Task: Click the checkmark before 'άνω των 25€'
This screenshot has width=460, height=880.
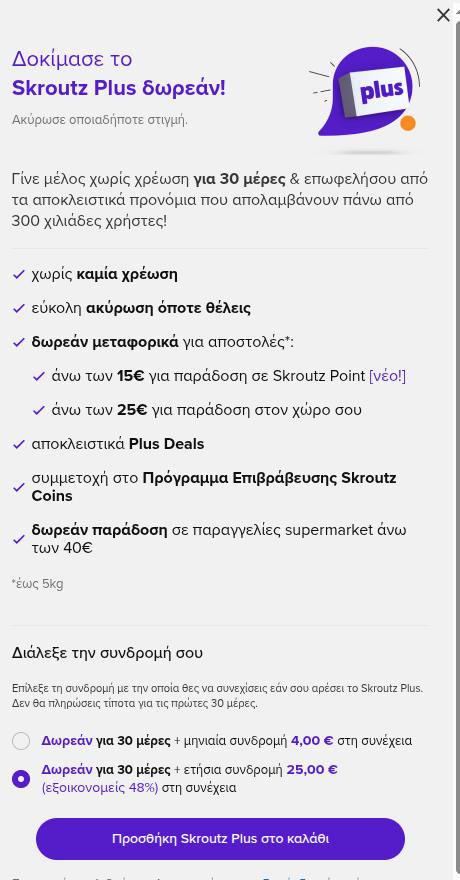Action: (x=39, y=410)
